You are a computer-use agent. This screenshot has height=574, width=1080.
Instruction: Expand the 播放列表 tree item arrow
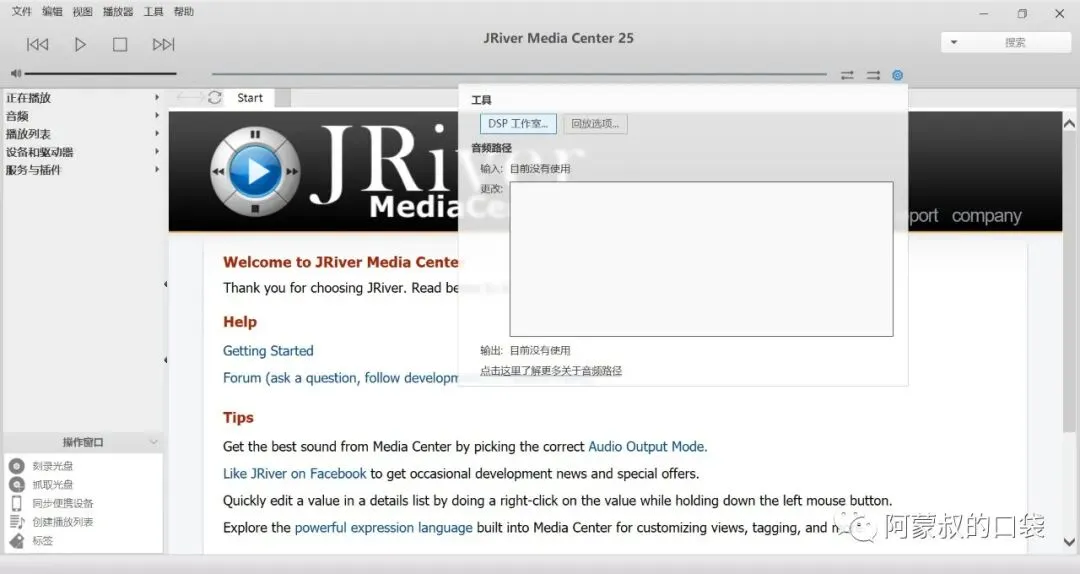point(157,134)
